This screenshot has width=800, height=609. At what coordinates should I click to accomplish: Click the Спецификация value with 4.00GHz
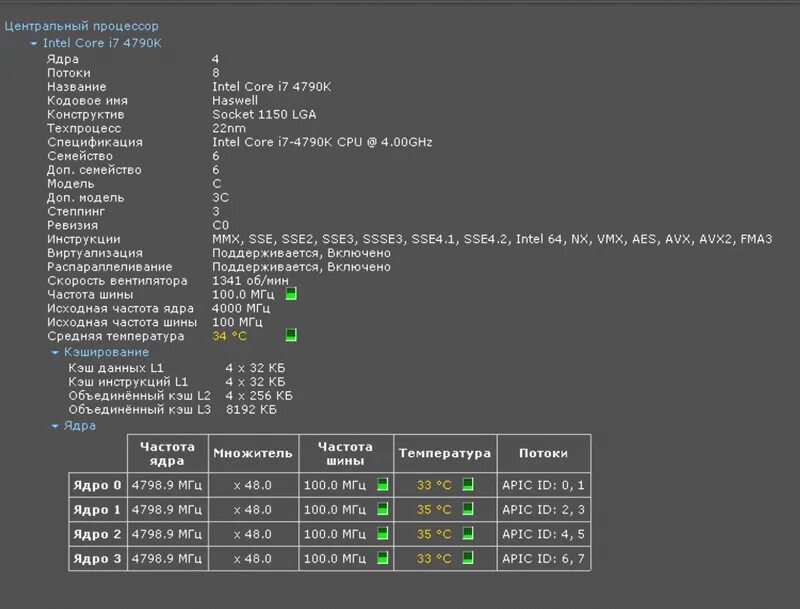[322, 142]
